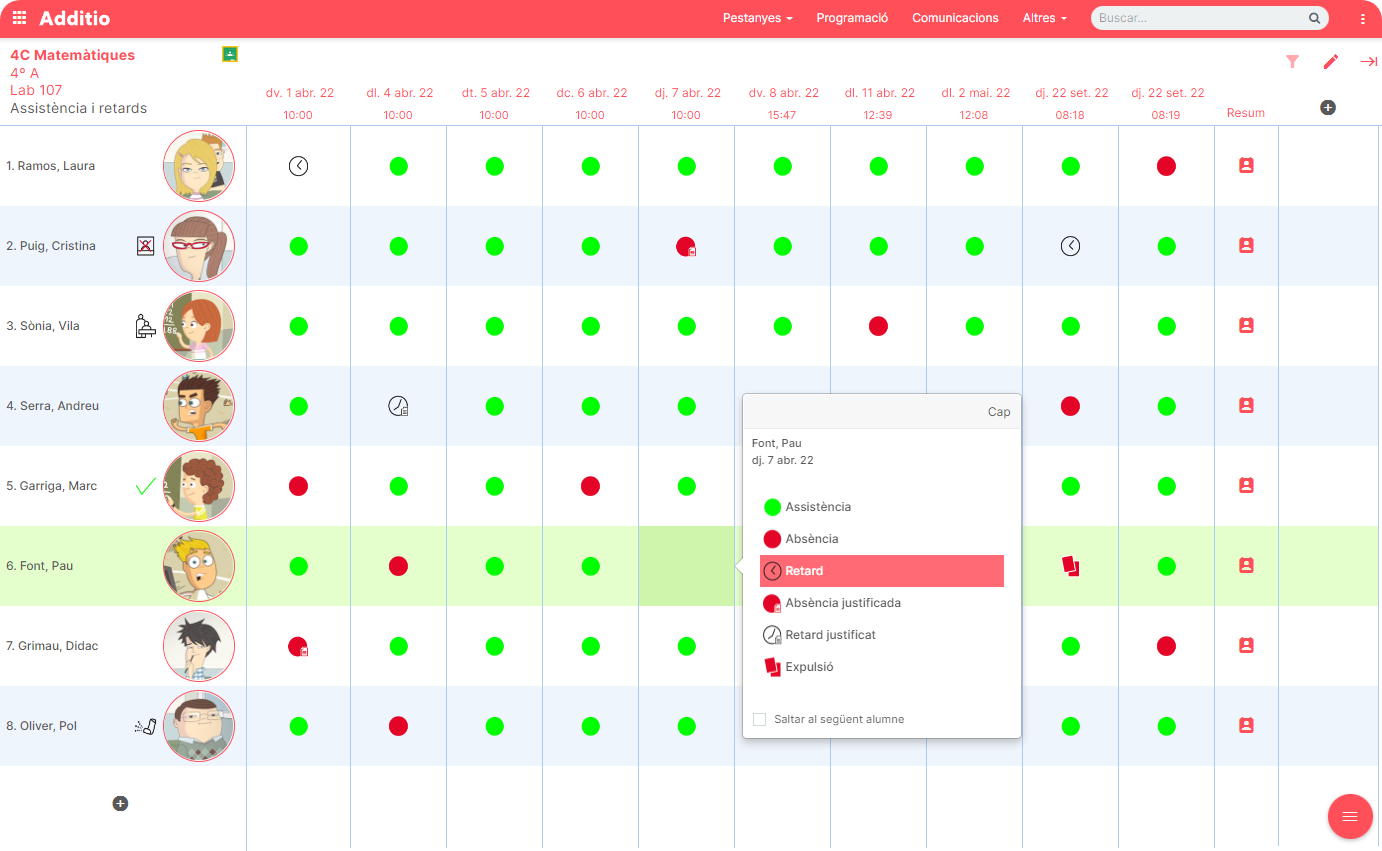
Task: Check the Saltar al següent alumne box
Action: pos(758,719)
